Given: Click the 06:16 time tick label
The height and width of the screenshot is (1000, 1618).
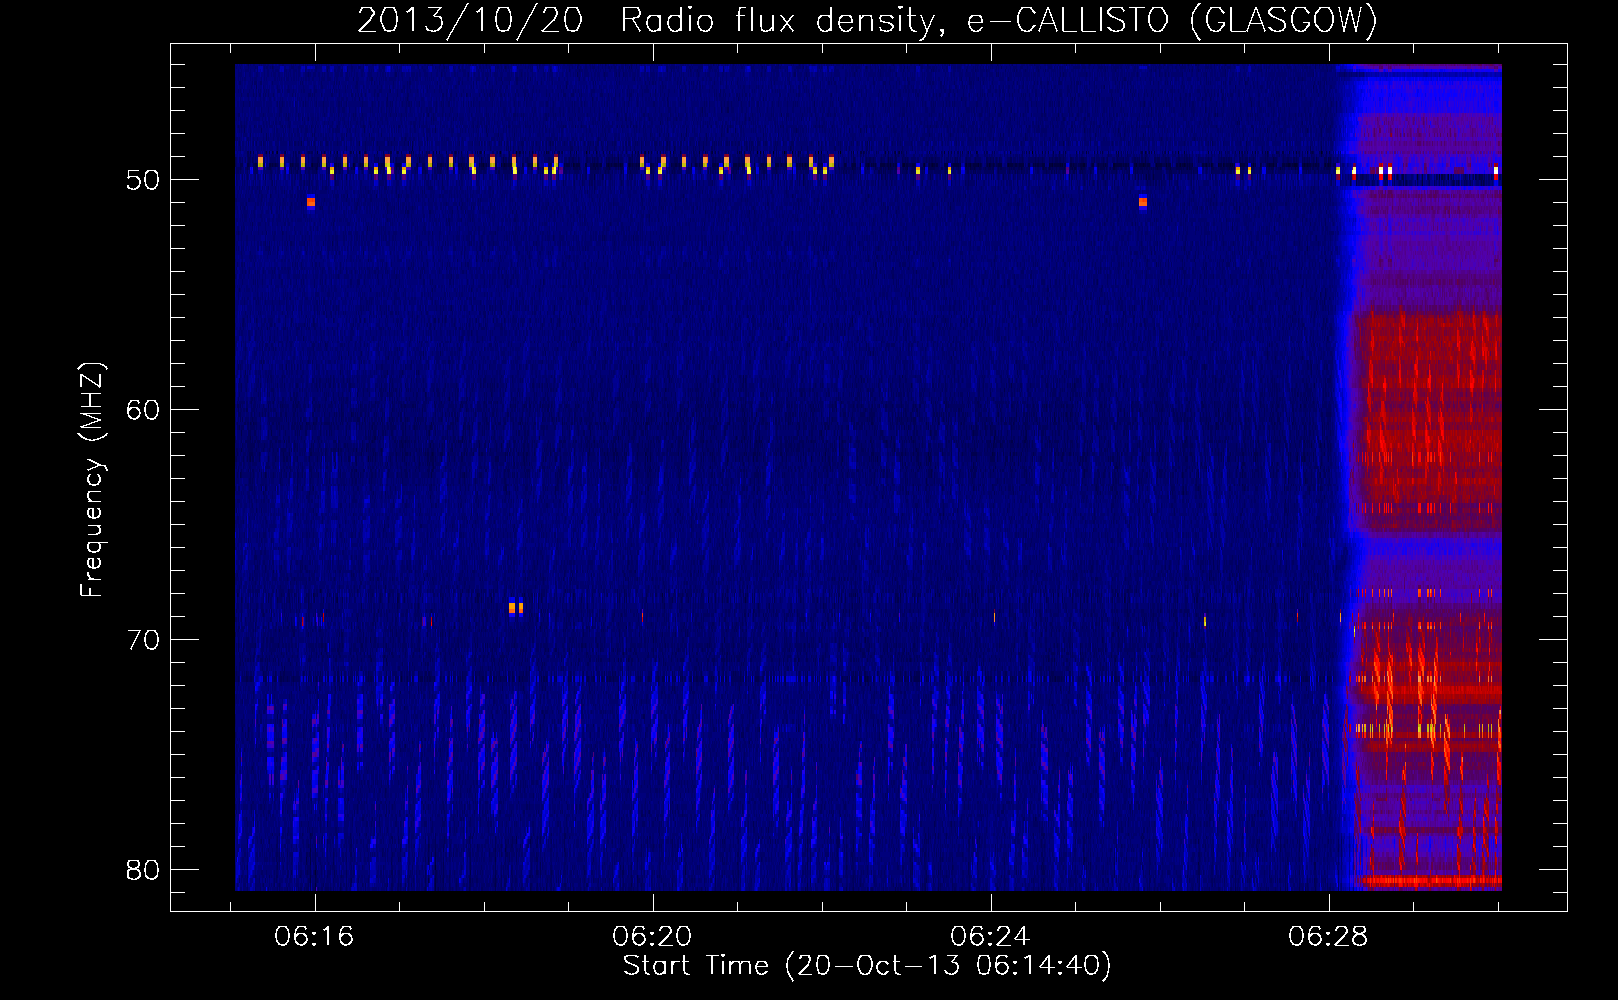Looking at the screenshot, I should [x=314, y=937].
